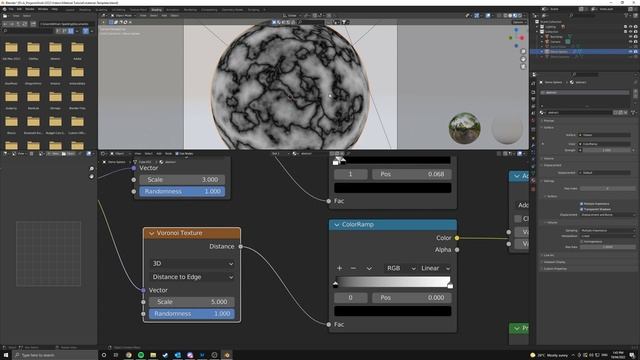Click the Scale 3.000 field

(182, 180)
